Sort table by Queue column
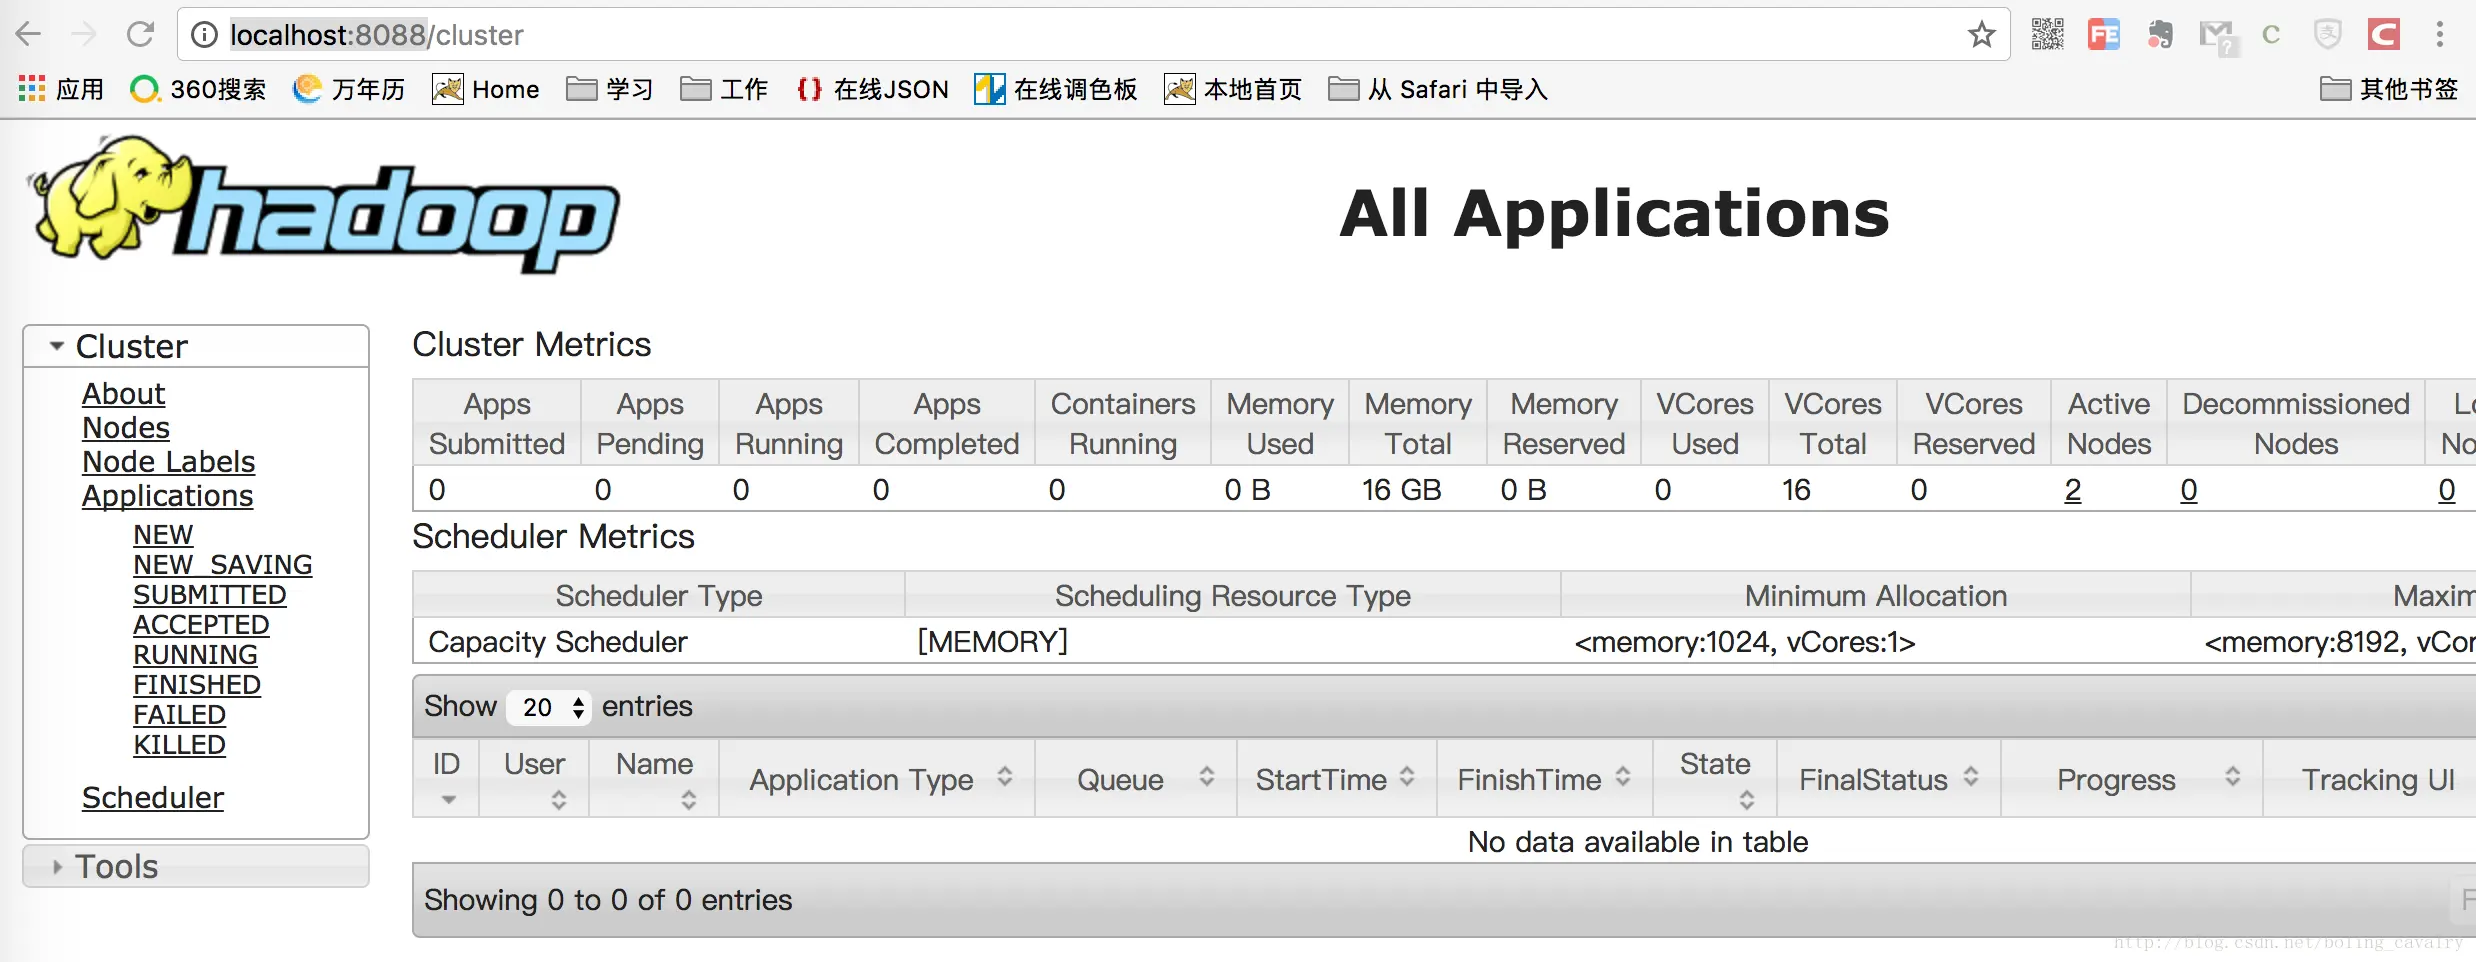 (1136, 778)
